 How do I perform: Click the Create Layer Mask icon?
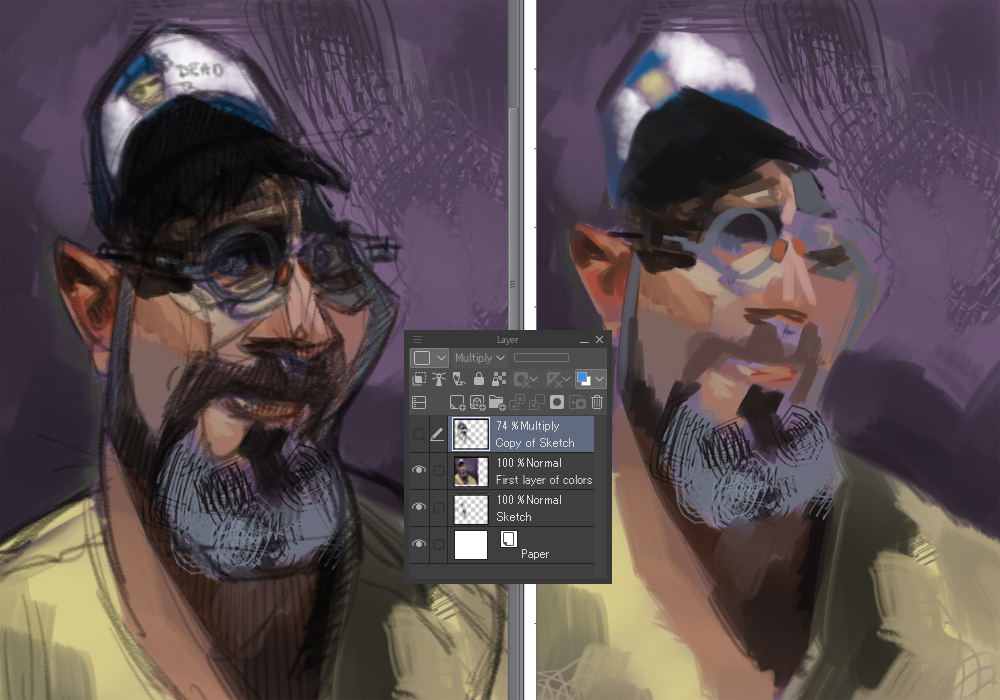coord(557,403)
